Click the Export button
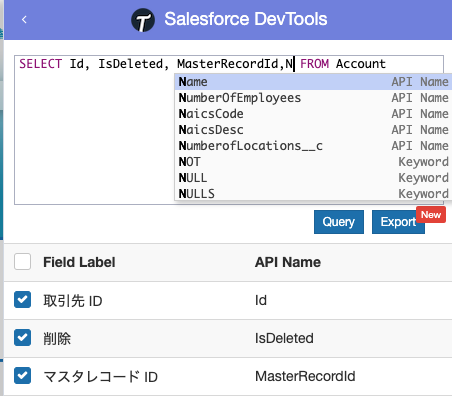Image resolution: width=452 pixels, height=396 pixels. coord(398,222)
